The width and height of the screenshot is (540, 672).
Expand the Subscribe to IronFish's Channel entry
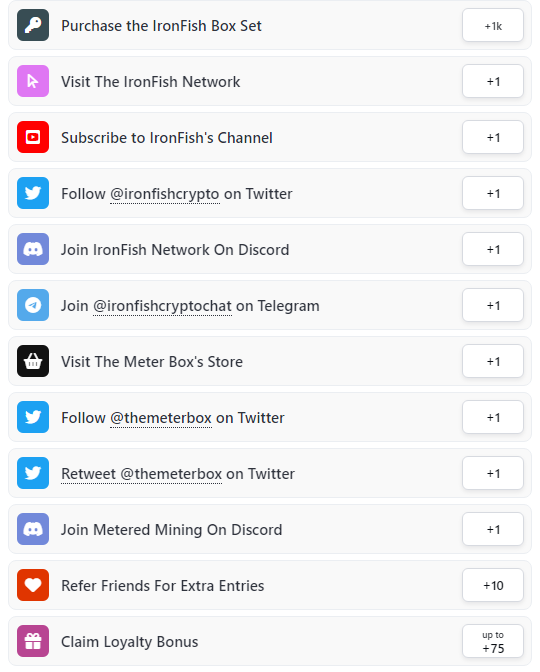coord(270,137)
